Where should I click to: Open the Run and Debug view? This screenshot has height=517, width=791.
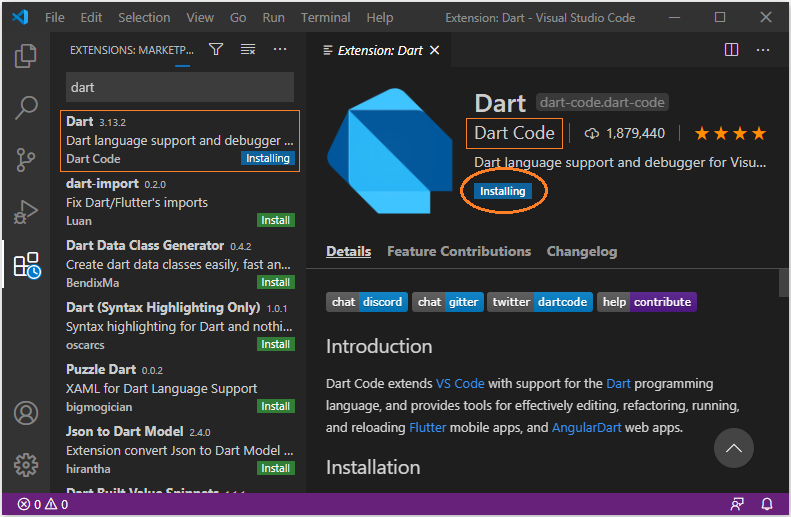pyautogui.click(x=26, y=212)
